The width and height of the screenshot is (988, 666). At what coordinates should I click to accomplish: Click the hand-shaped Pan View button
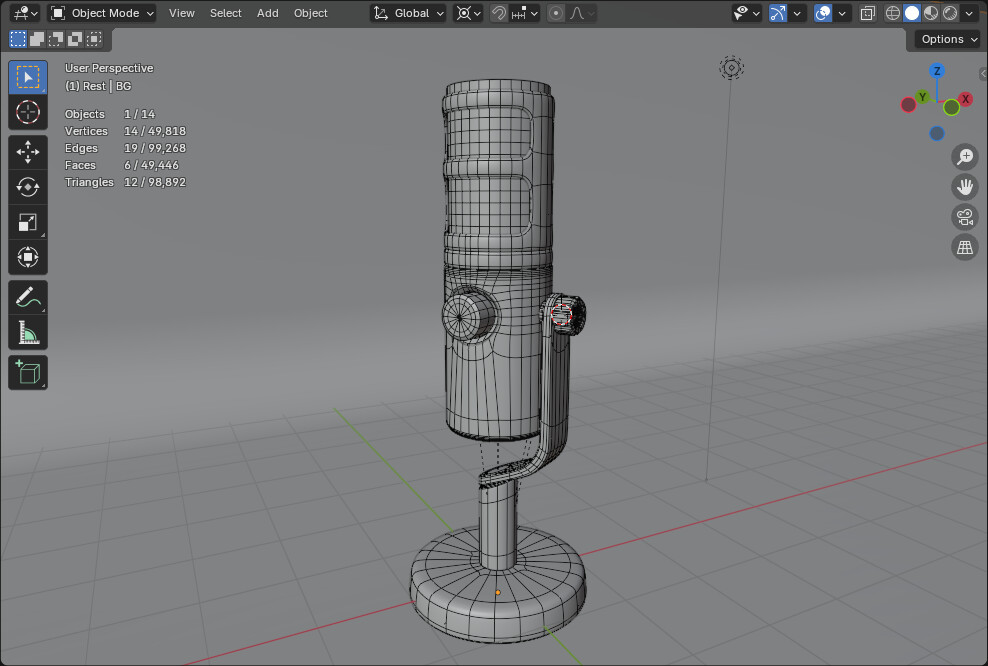[964, 187]
